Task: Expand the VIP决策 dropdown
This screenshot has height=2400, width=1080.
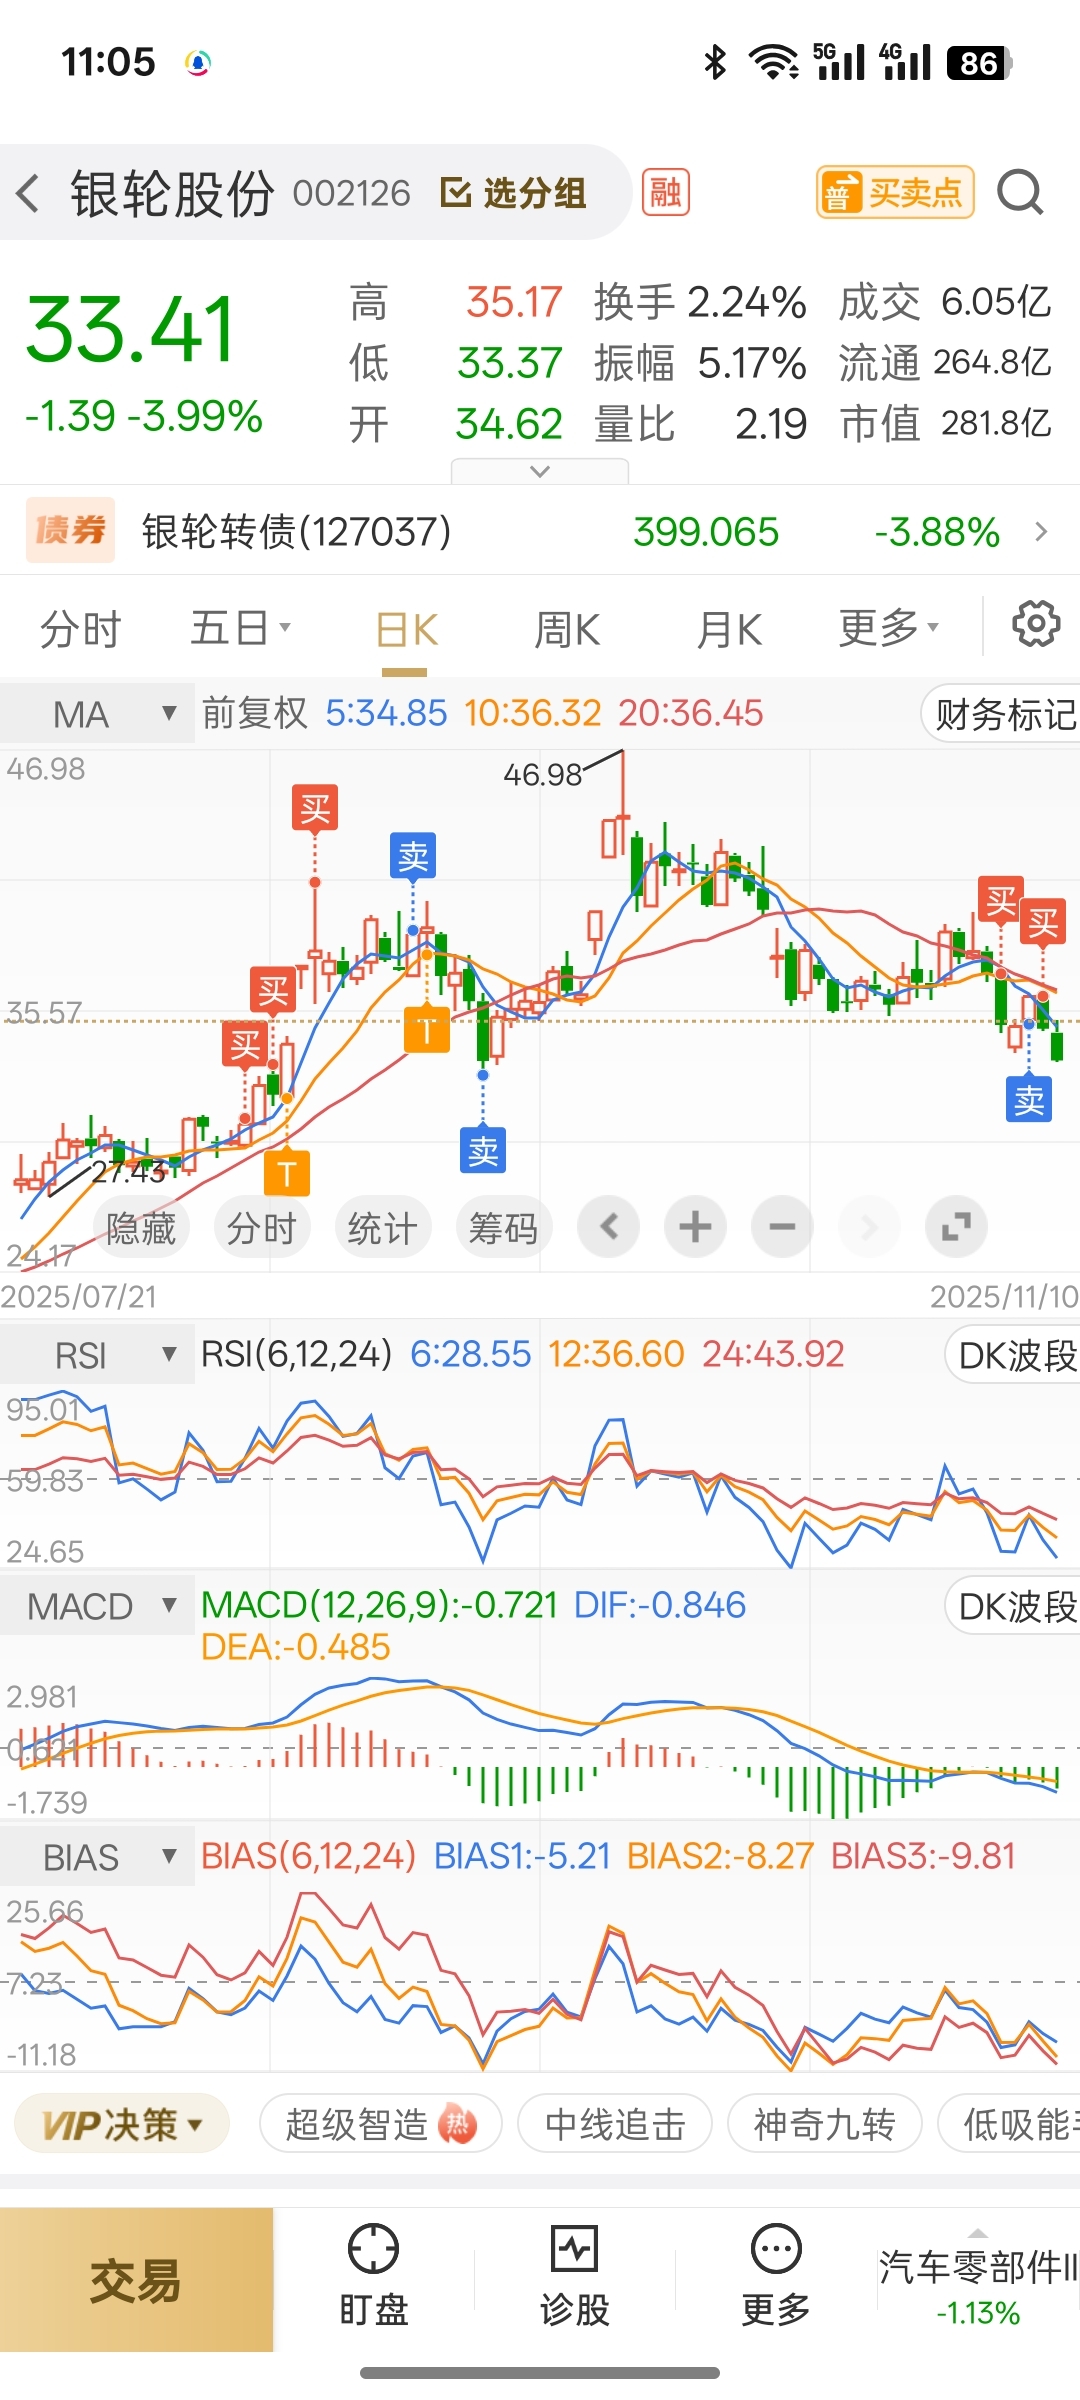Action: (x=122, y=2124)
